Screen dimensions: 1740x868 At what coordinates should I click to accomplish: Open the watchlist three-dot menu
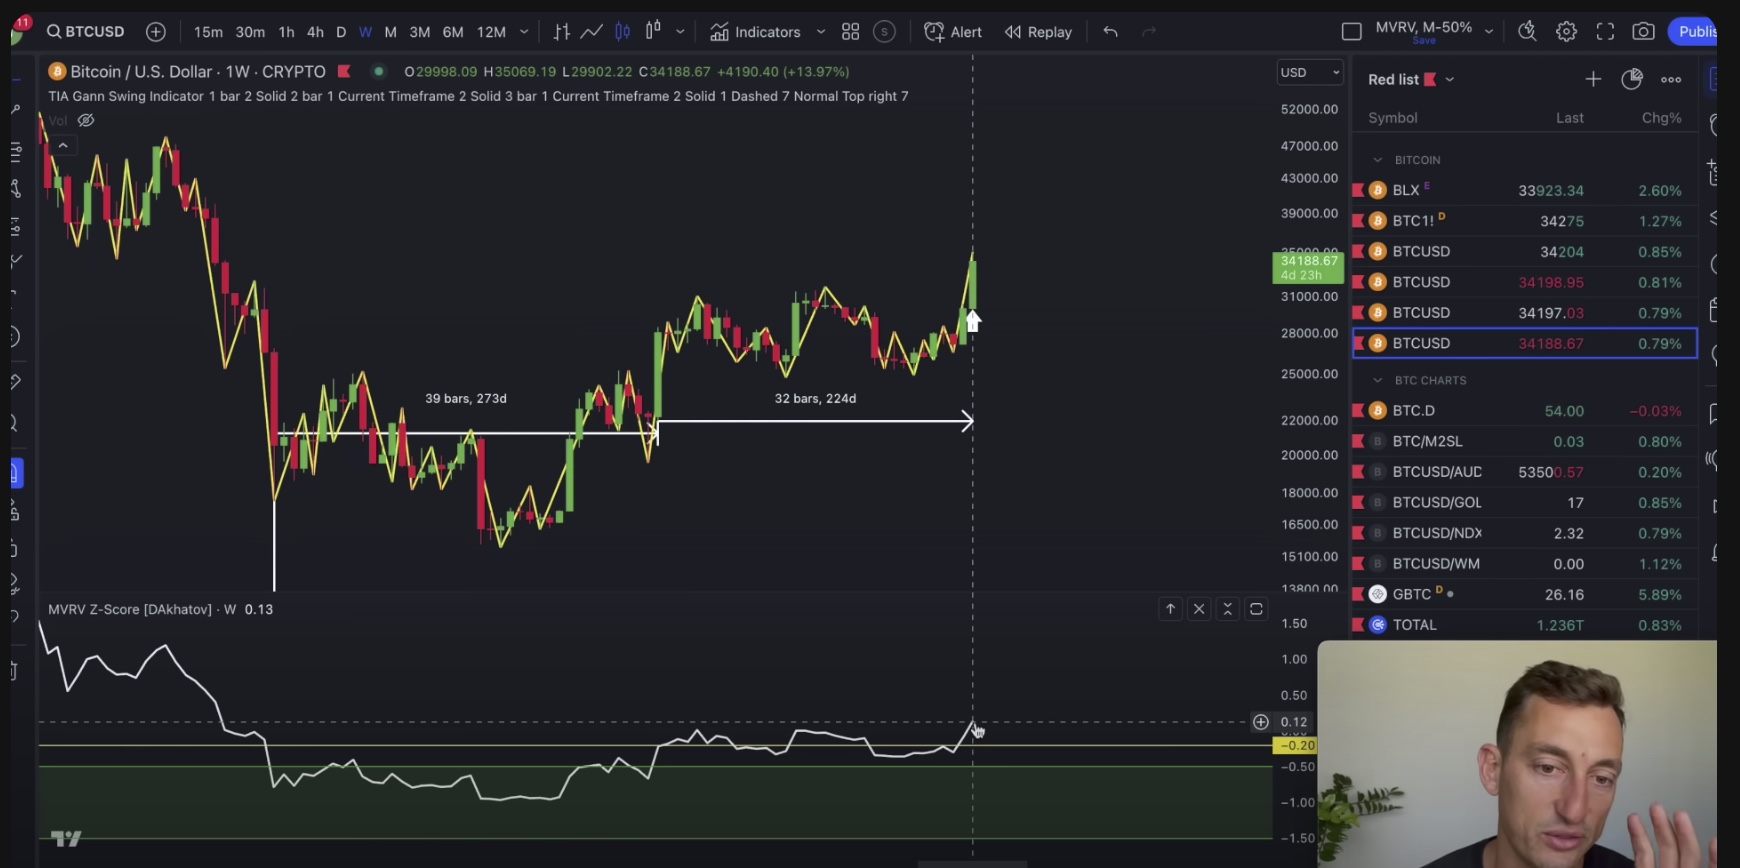[x=1671, y=79]
